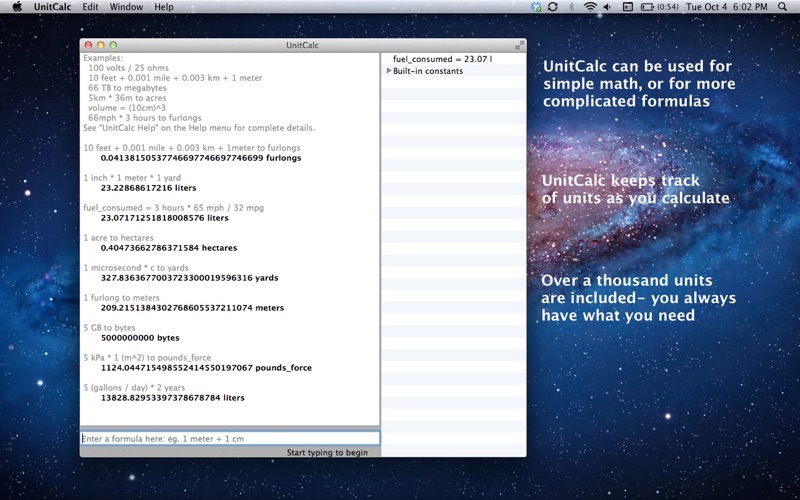The width and height of the screenshot is (800, 500).
Task: Click the Wi-Fi status icon
Action: tap(590, 7)
